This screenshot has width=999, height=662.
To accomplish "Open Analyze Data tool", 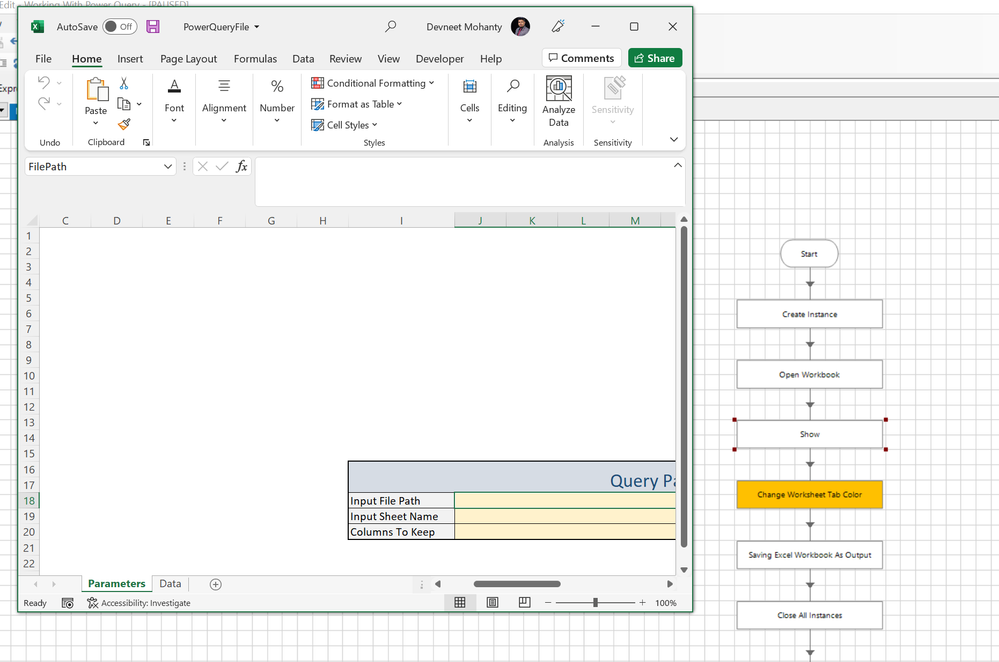I will pos(558,101).
